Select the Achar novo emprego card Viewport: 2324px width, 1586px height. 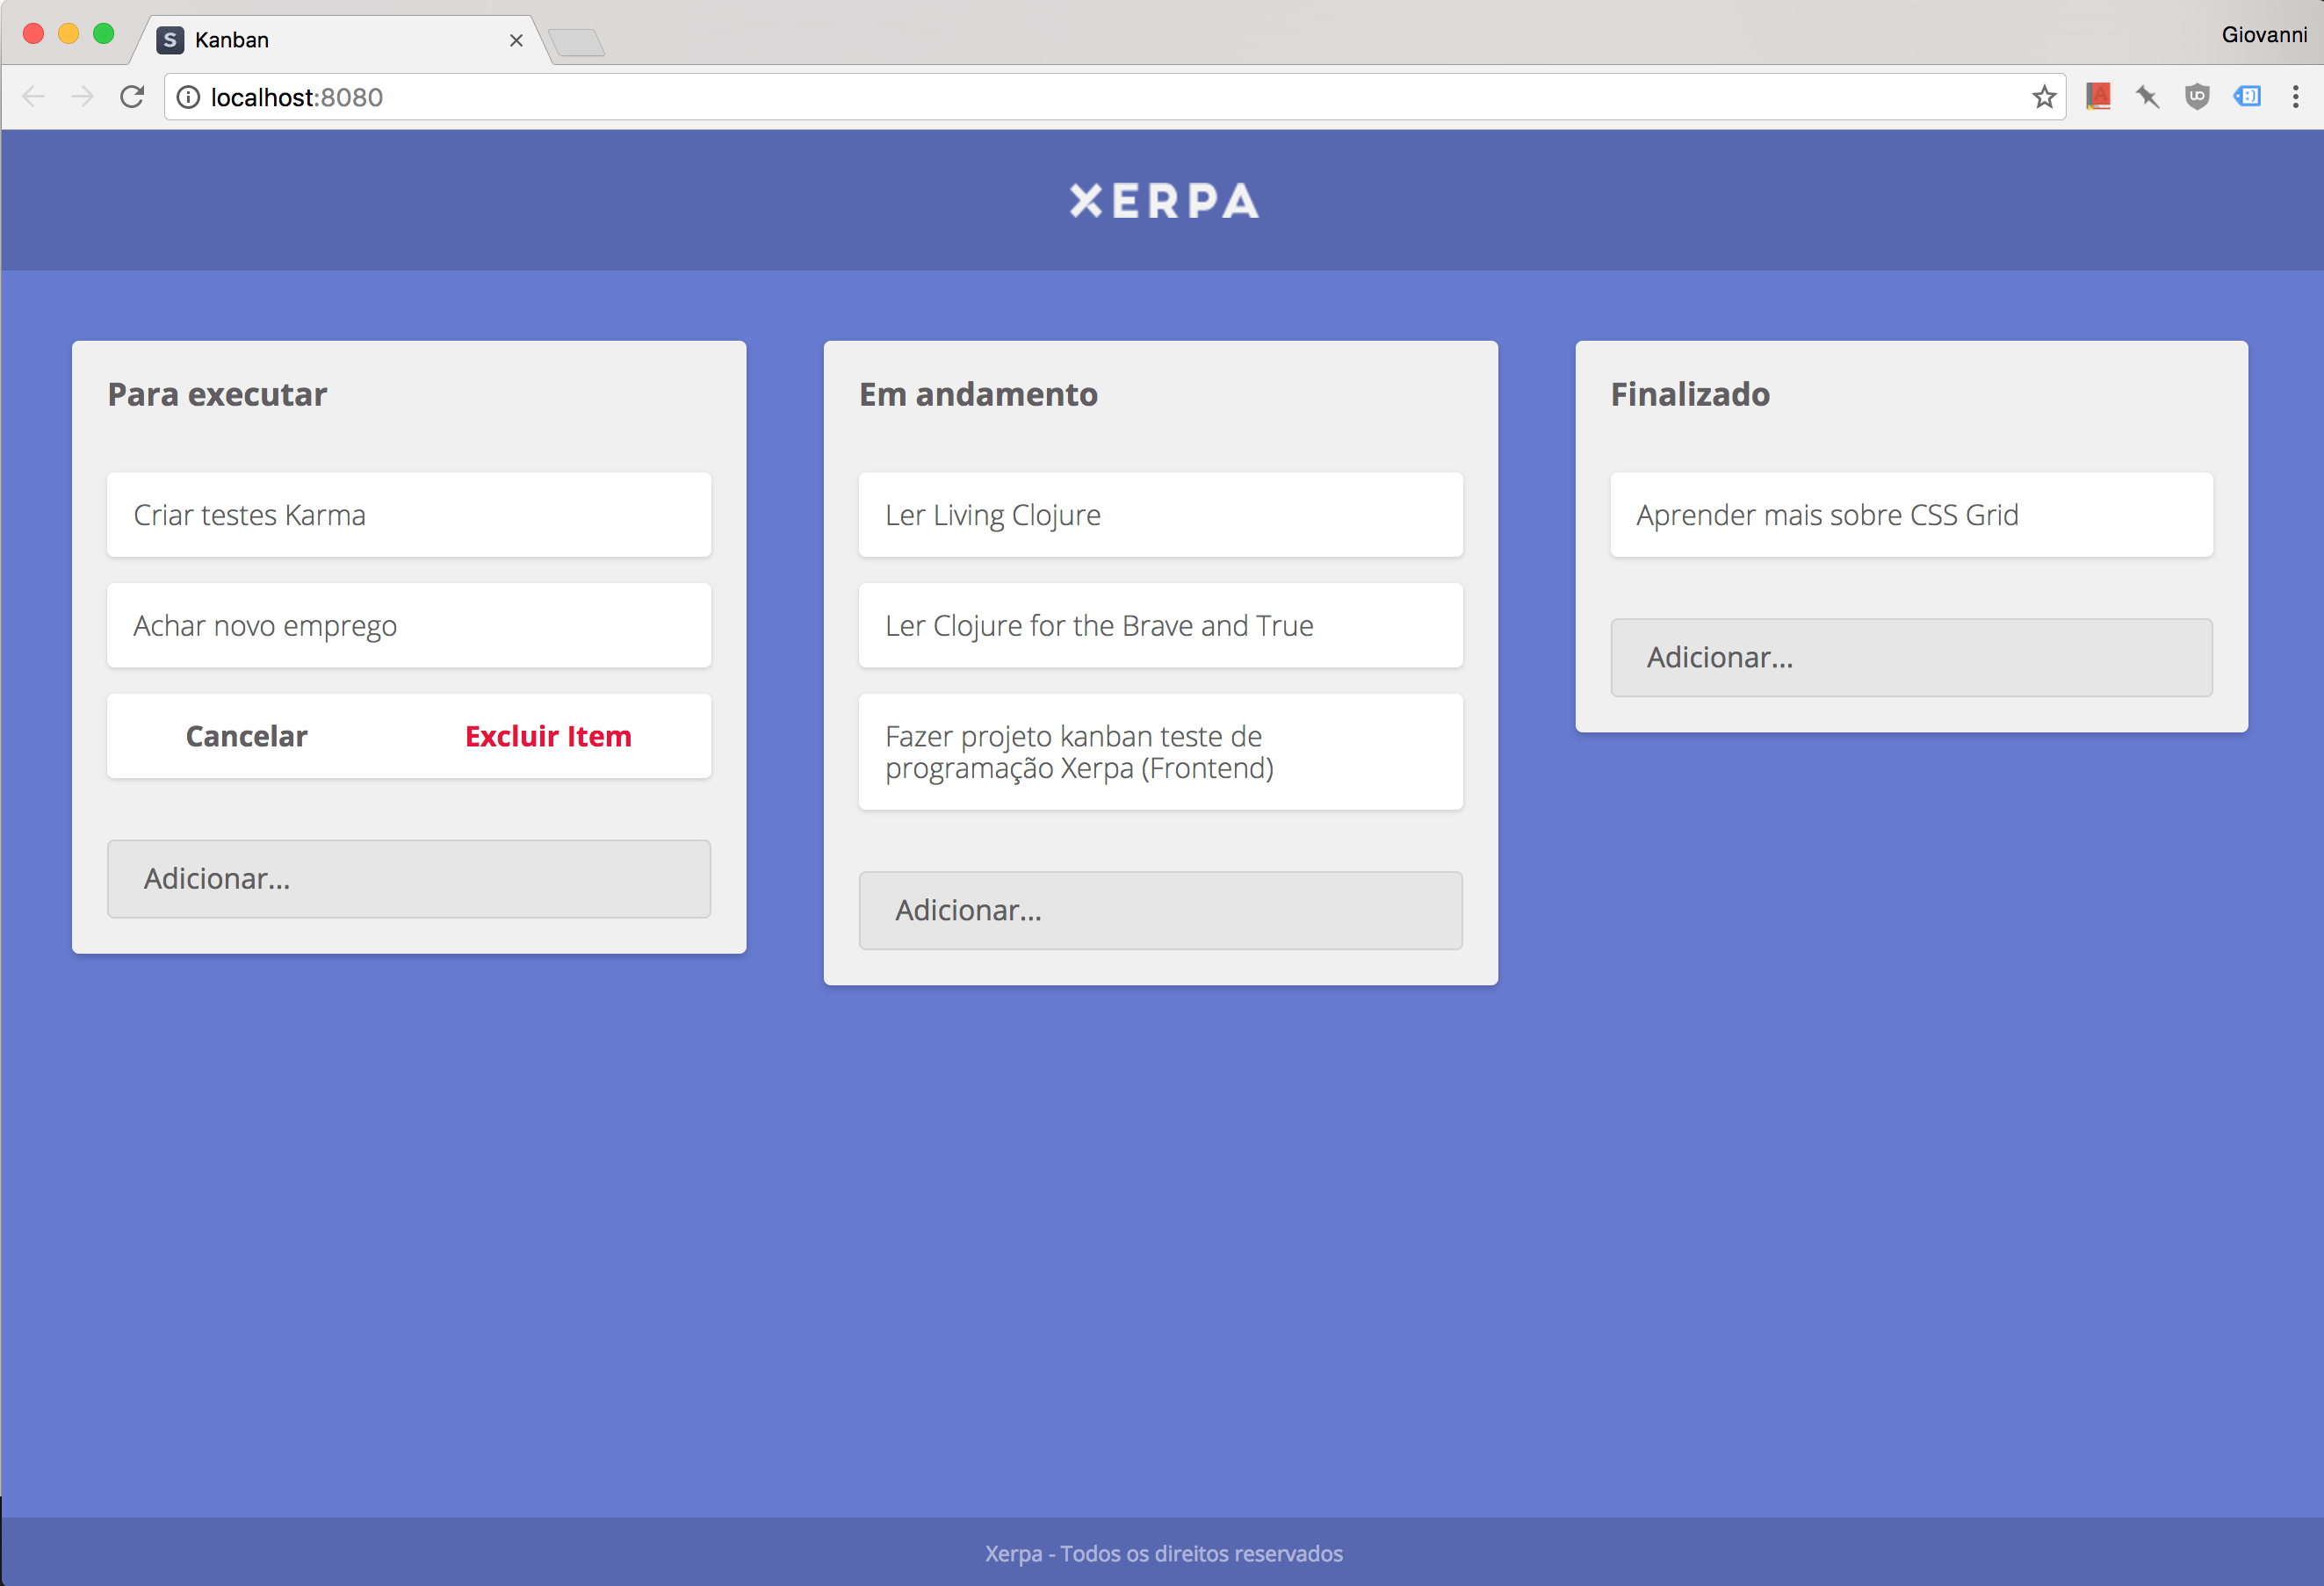click(x=409, y=625)
